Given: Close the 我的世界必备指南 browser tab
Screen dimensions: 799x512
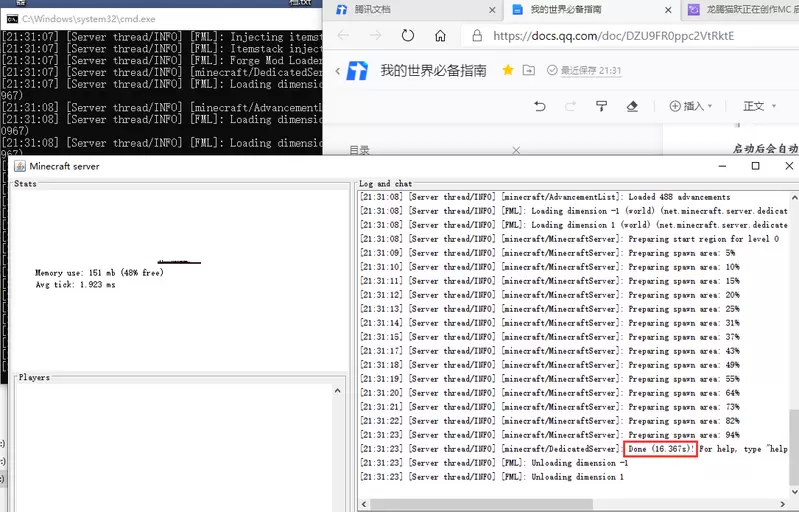Looking at the screenshot, I should coord(668,10).
